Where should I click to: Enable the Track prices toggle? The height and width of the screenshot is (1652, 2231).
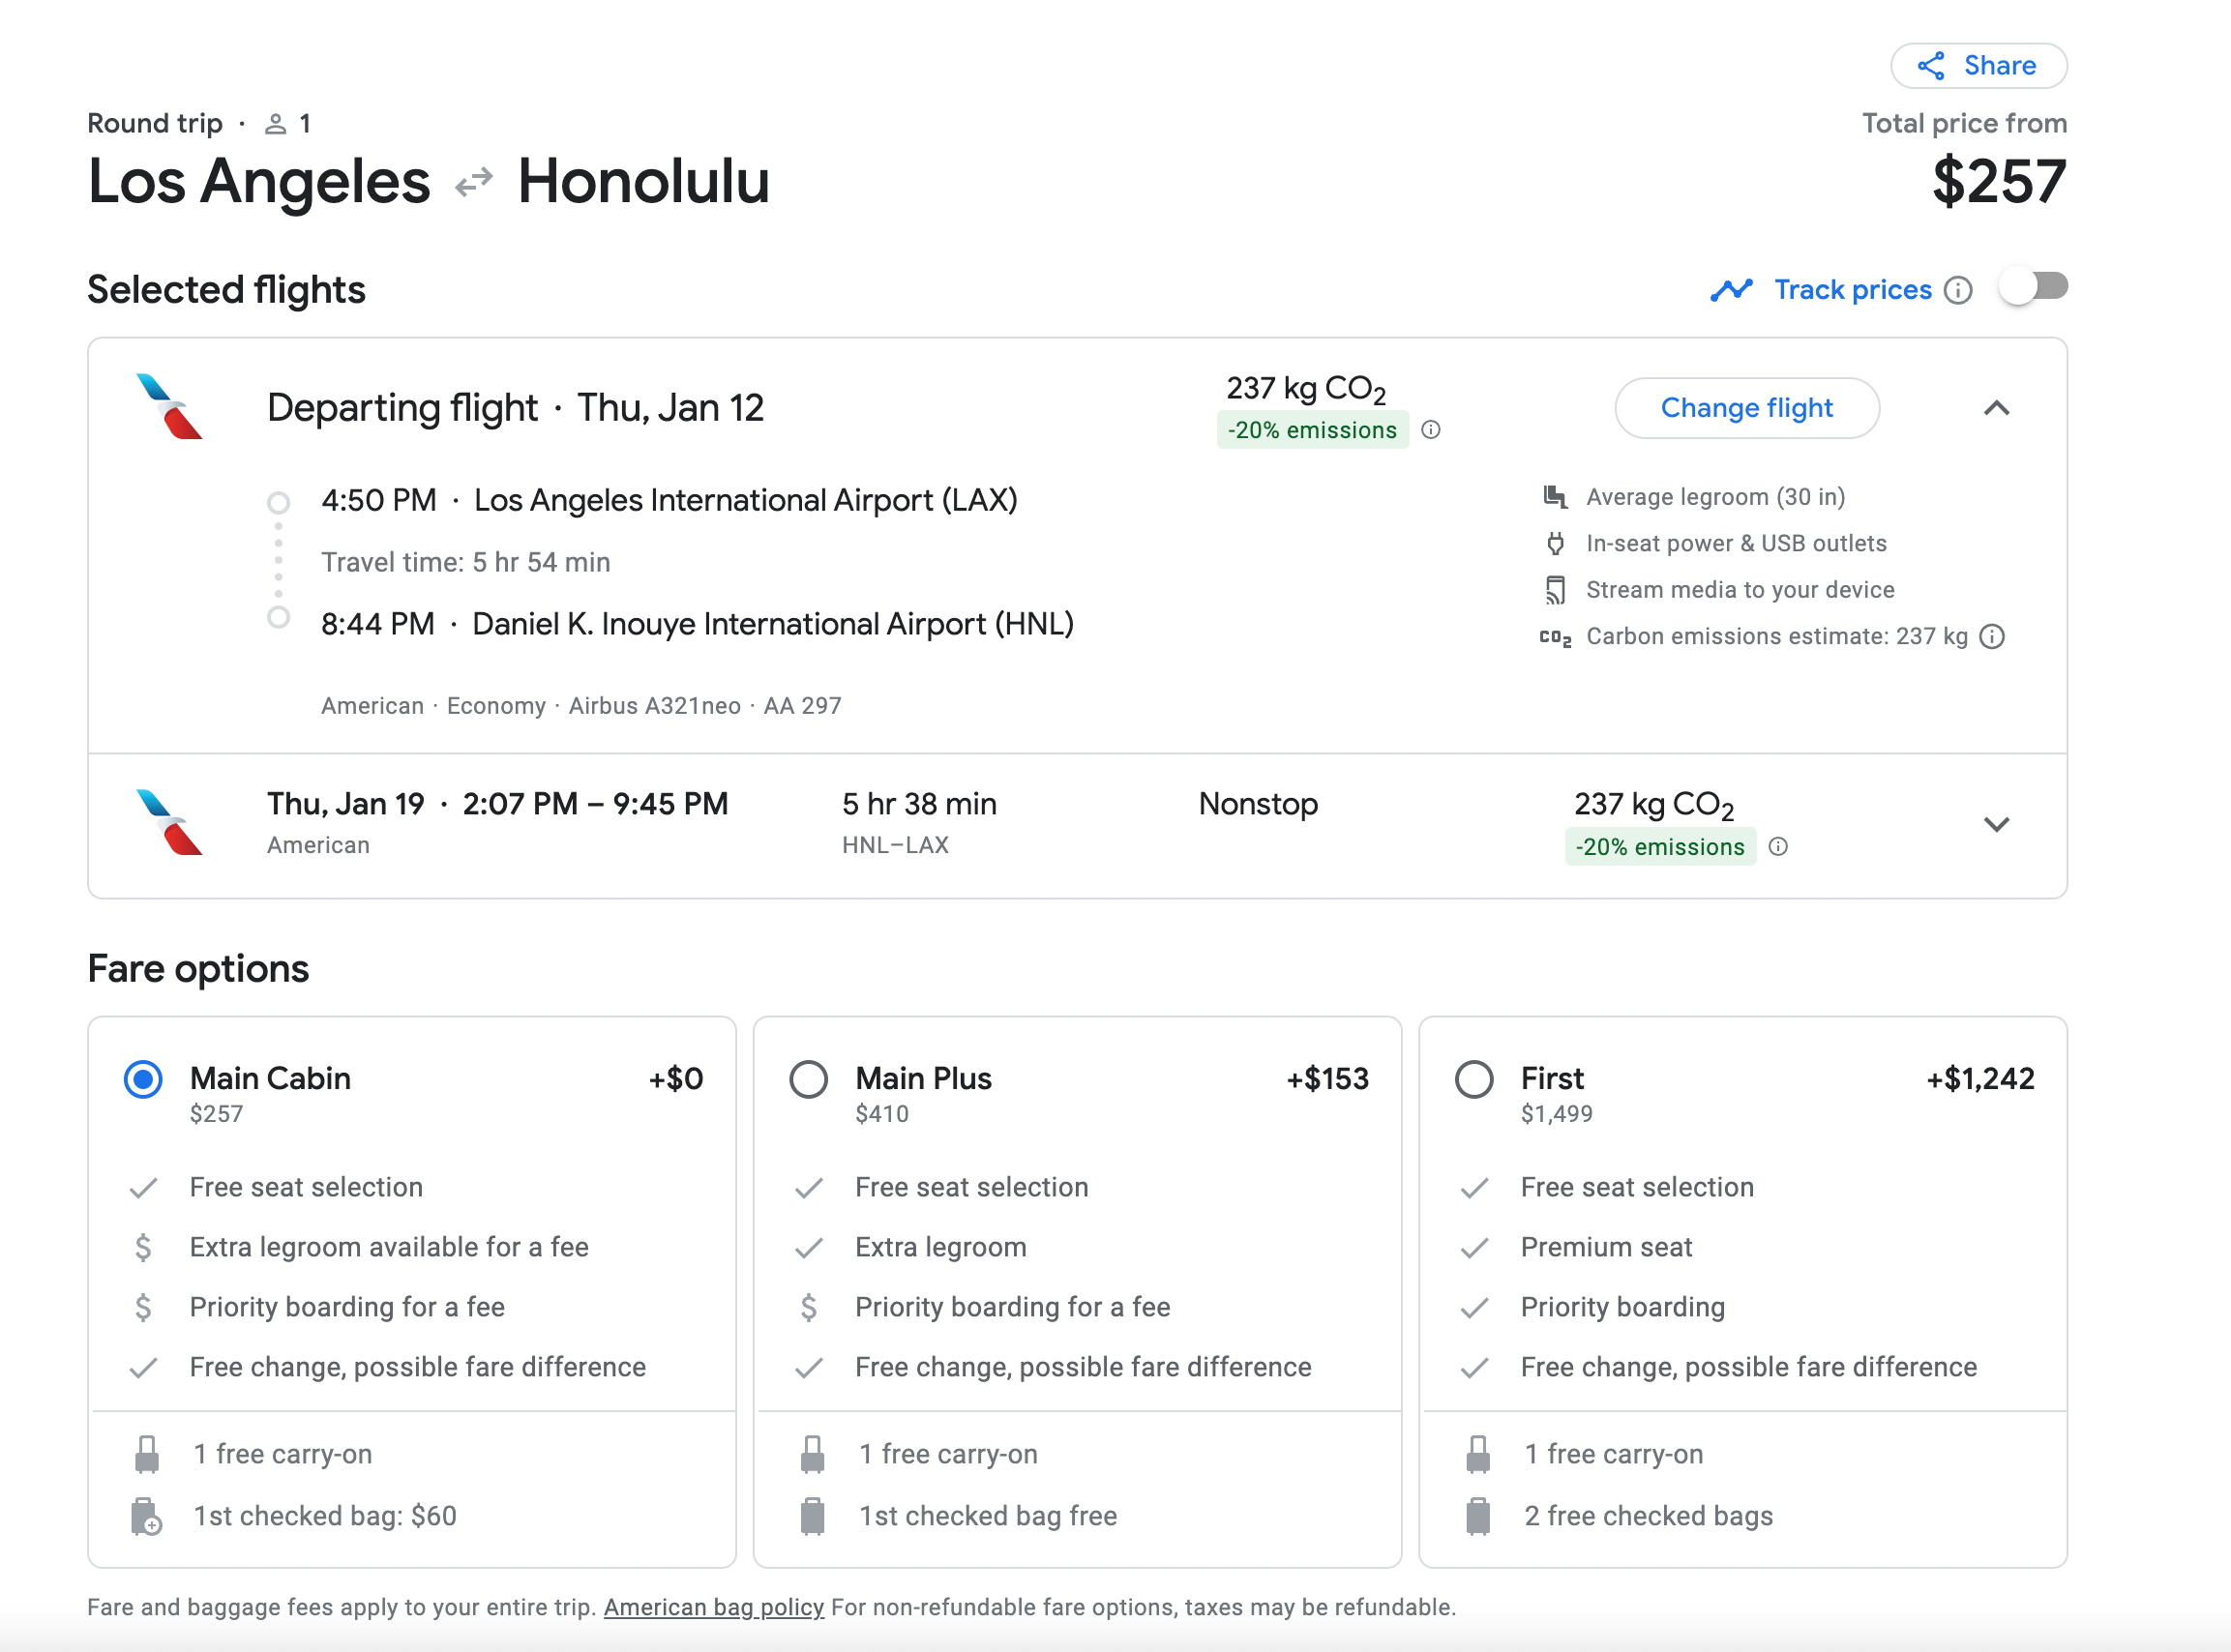point(2033,288)
